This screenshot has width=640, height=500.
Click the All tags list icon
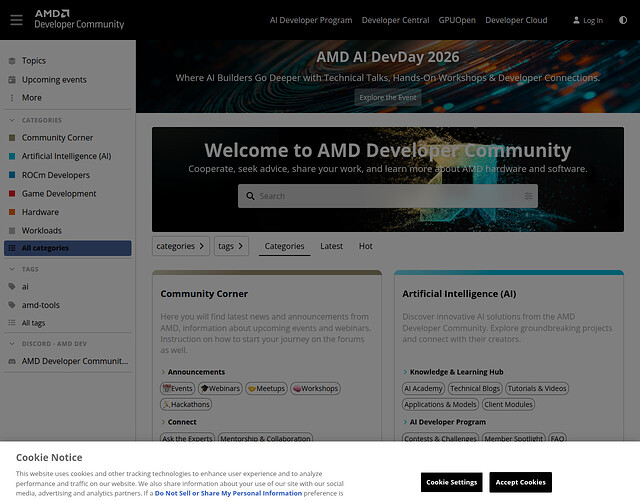[x=12, y=323]
